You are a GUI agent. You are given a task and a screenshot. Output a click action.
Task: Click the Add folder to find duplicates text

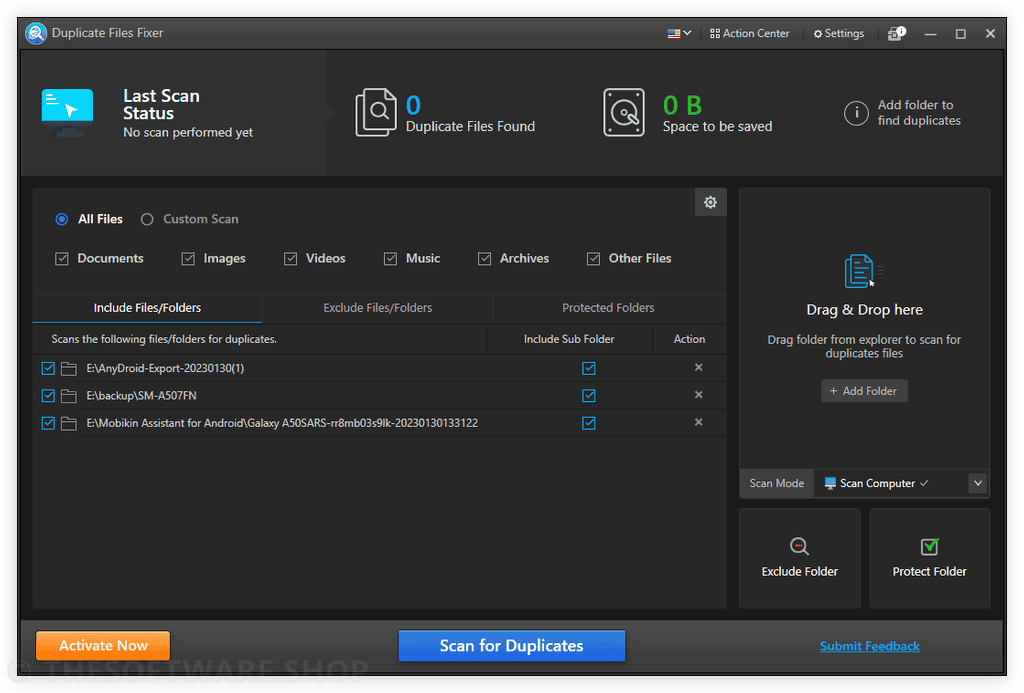coord(919,113)
